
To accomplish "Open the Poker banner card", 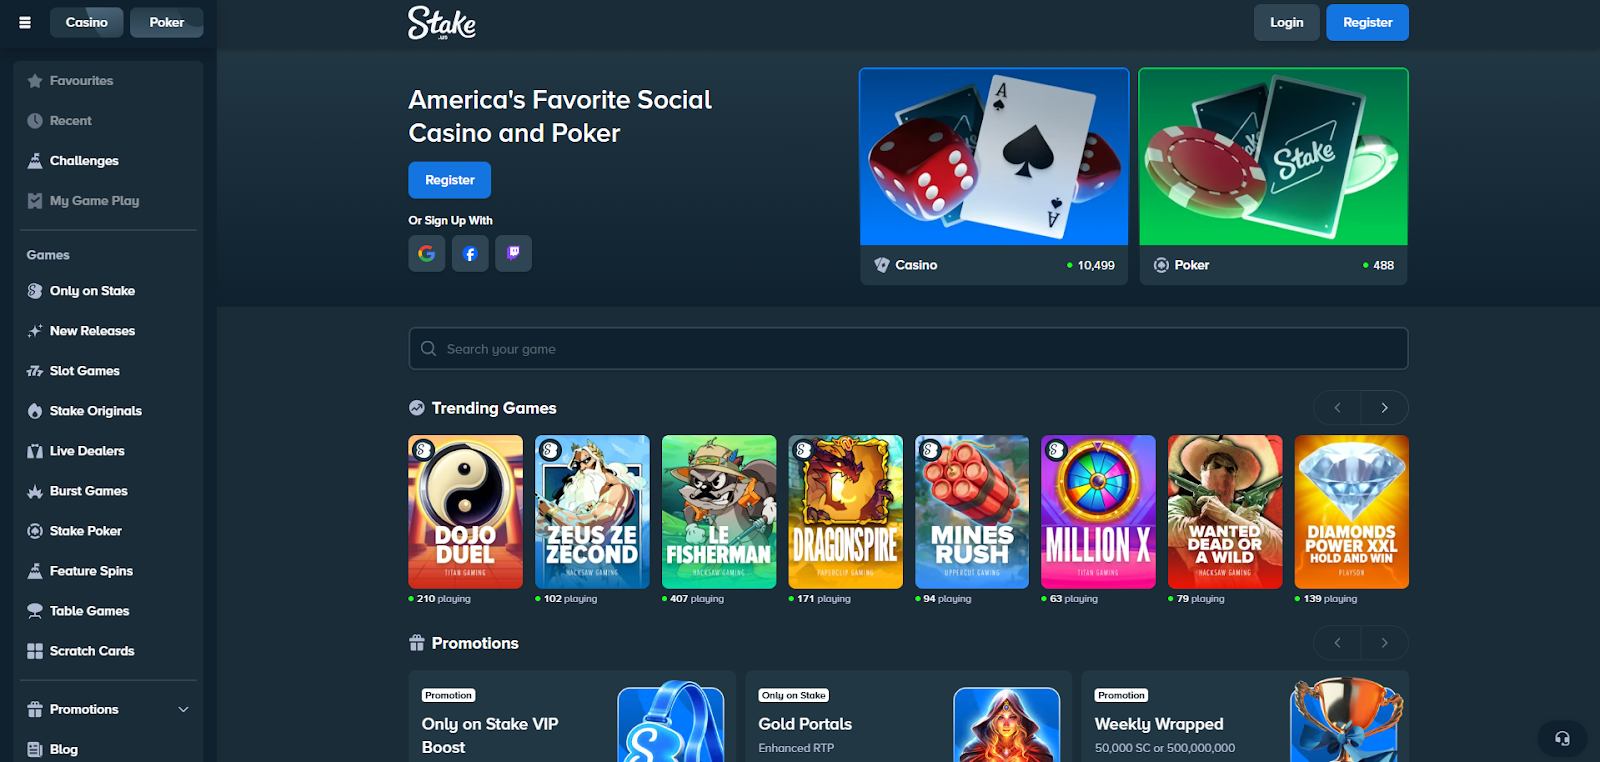I will (1273, 177).
